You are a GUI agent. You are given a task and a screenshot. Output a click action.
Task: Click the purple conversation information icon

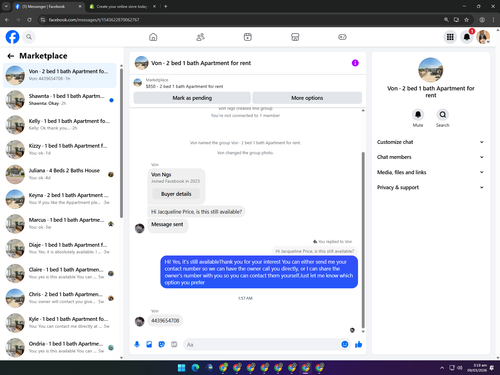click(355, 63)
